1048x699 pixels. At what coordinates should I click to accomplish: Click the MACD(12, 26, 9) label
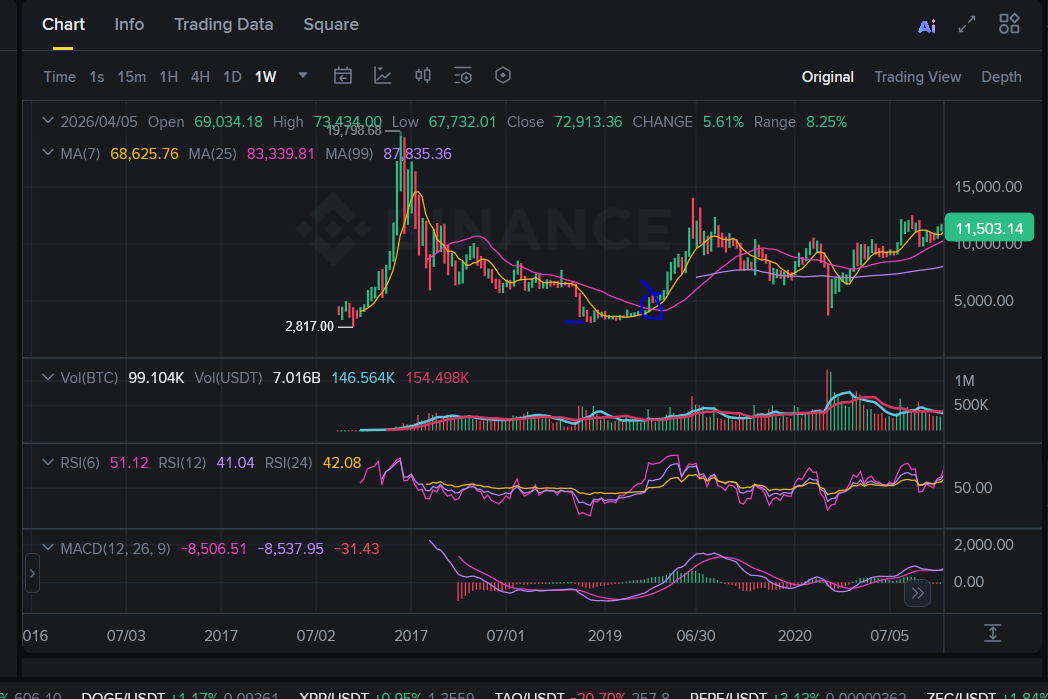point(115,549)
